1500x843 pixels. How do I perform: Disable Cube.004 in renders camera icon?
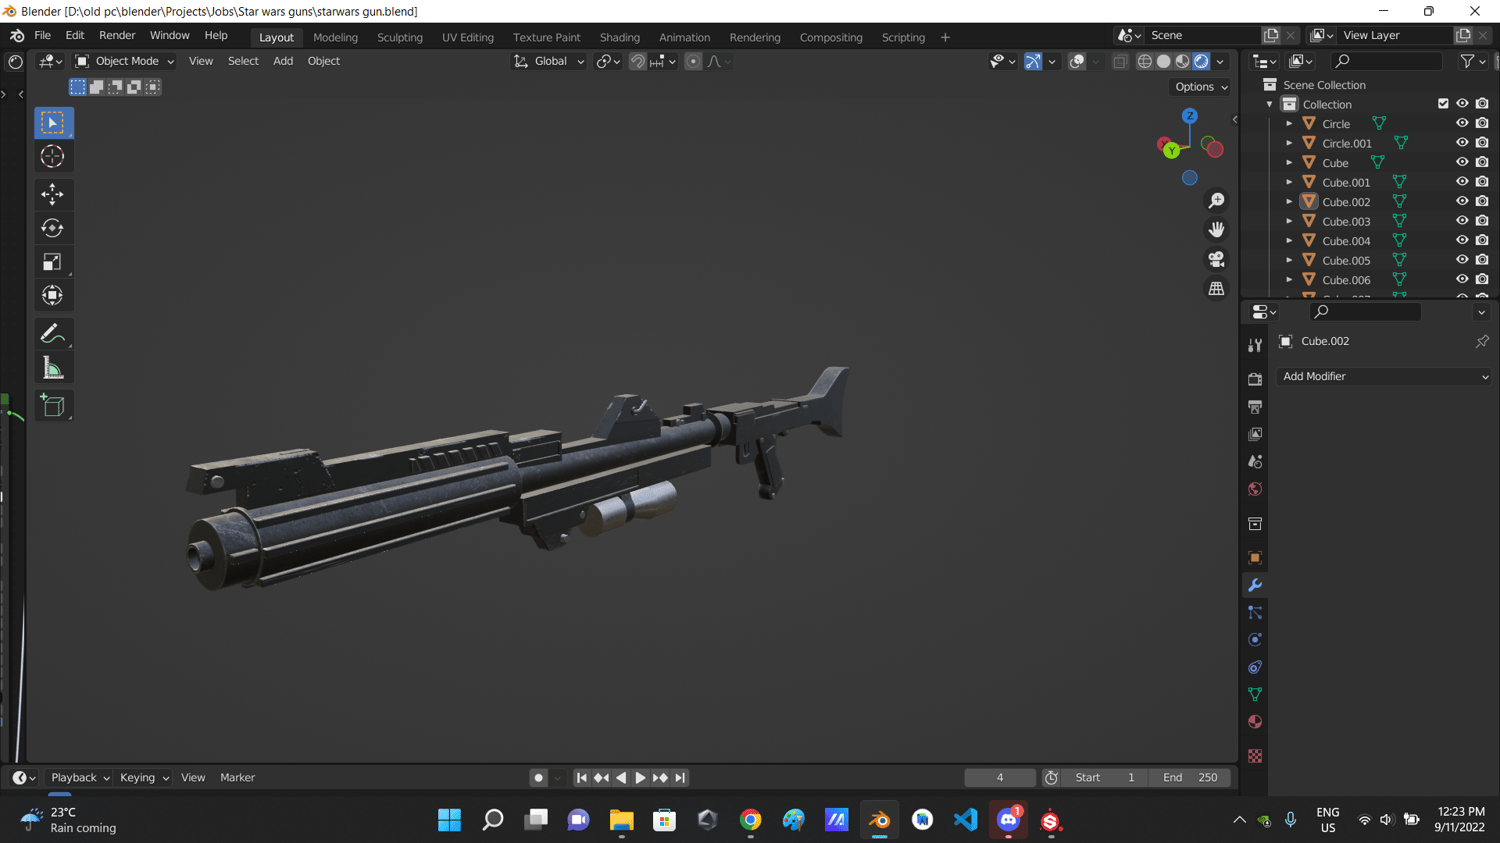[x=1482, y=240]
